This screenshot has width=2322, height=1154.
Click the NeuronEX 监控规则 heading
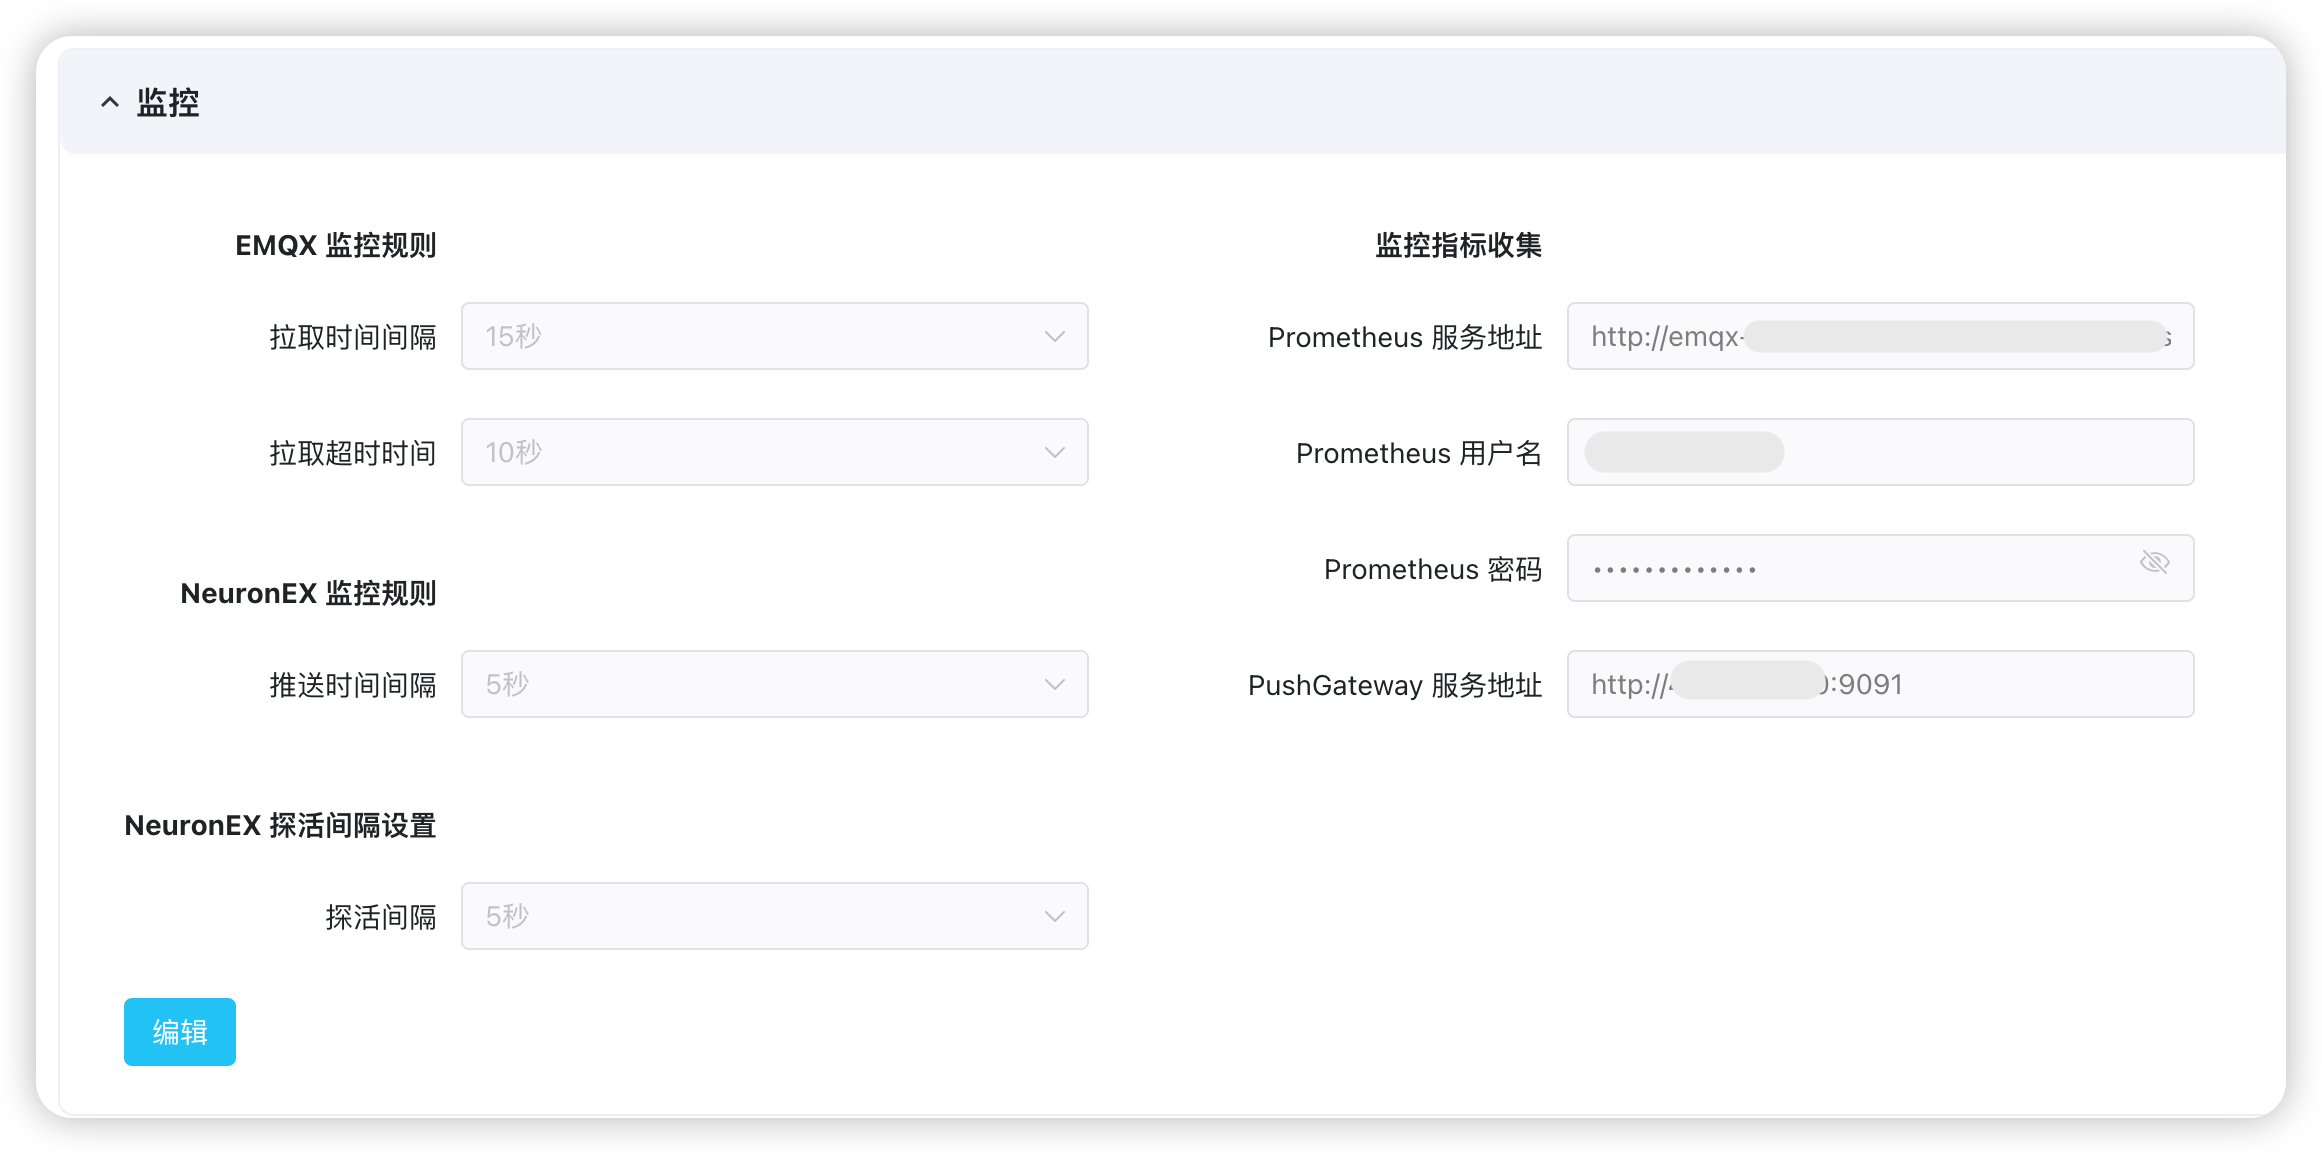pos(308,593)
